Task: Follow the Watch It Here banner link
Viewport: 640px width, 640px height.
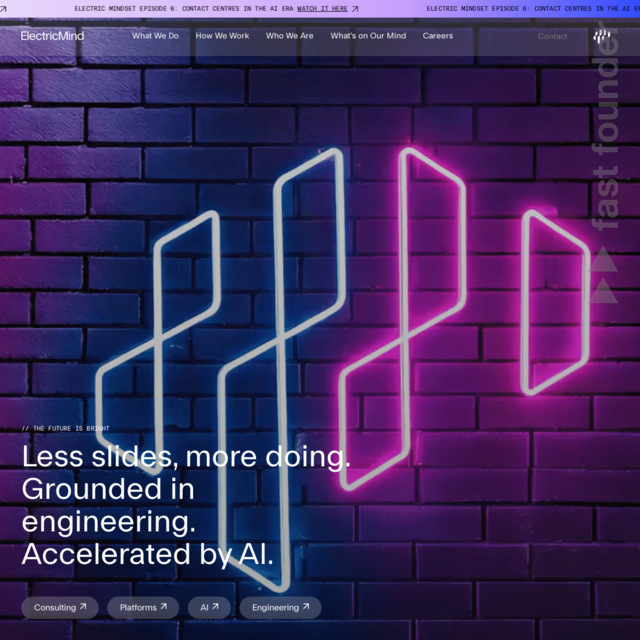Action: pos(322,8)
